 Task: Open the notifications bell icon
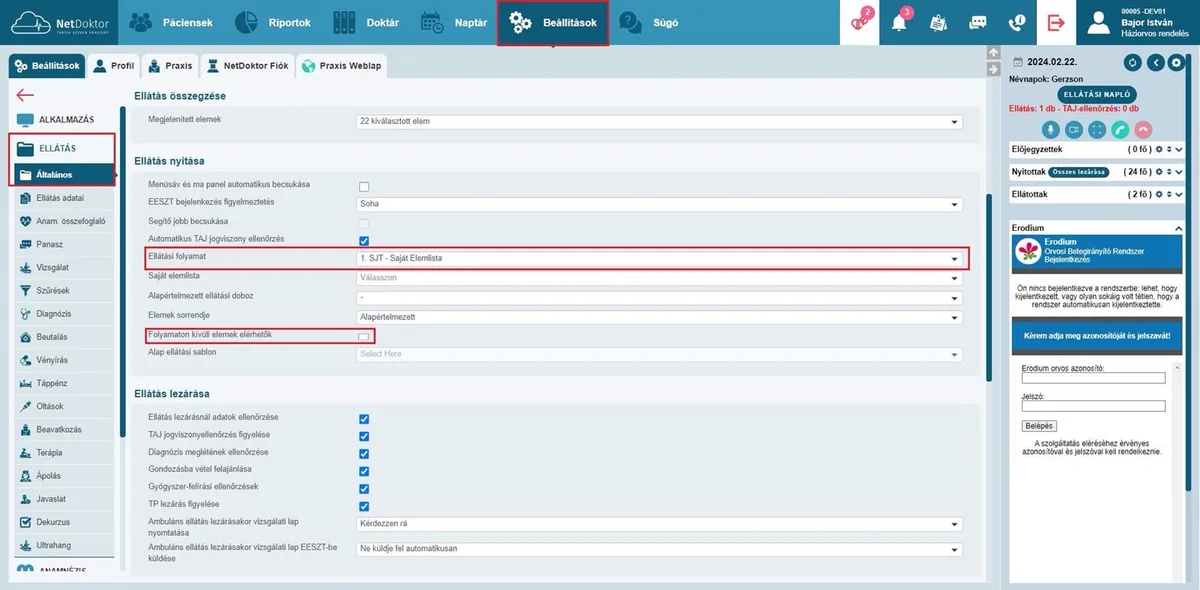pos(900,21)
